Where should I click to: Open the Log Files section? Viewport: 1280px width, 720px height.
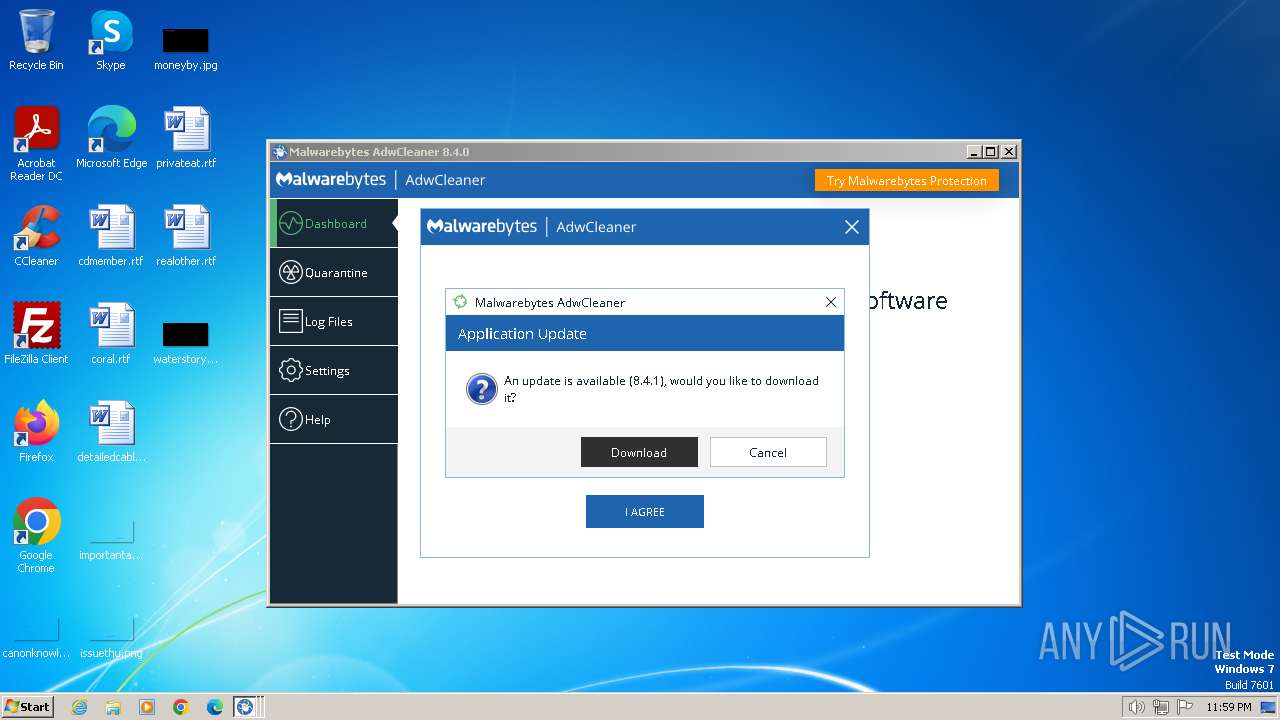coord(334,321)
